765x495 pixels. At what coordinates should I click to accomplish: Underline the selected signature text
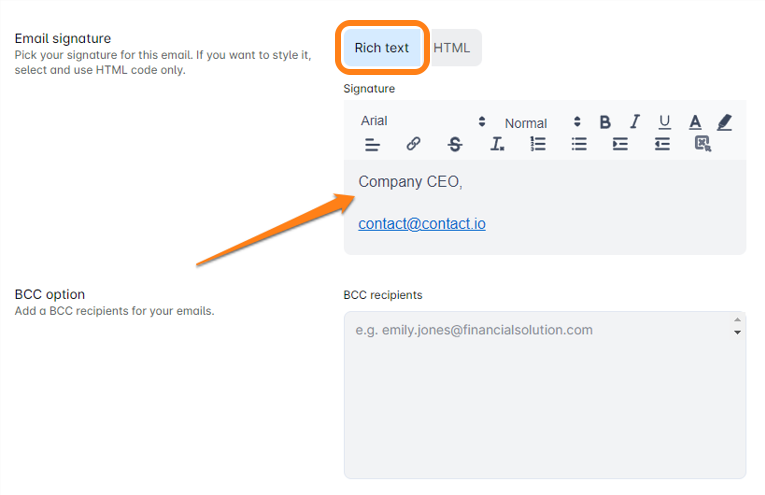664,122
